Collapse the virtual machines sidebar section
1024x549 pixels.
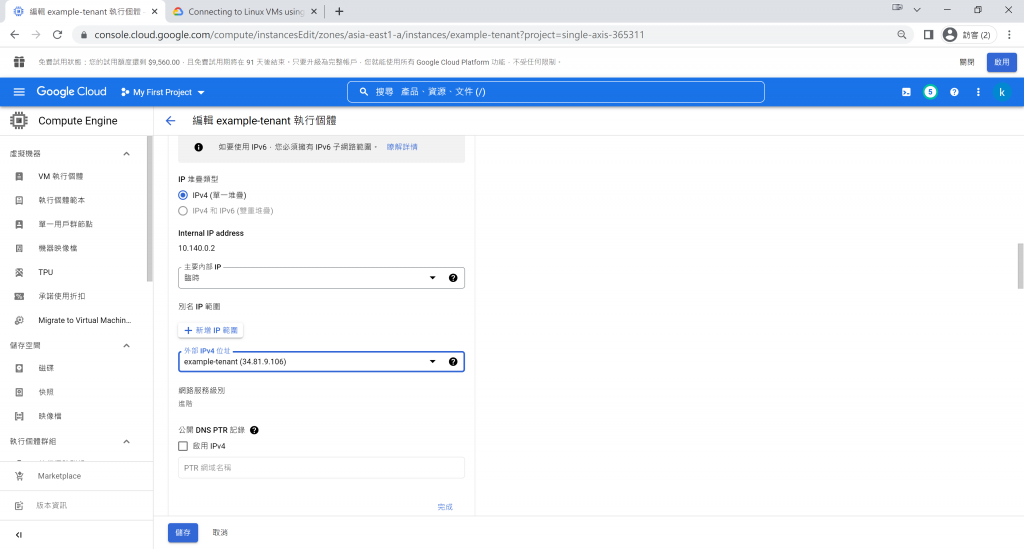tap(127, 153)
